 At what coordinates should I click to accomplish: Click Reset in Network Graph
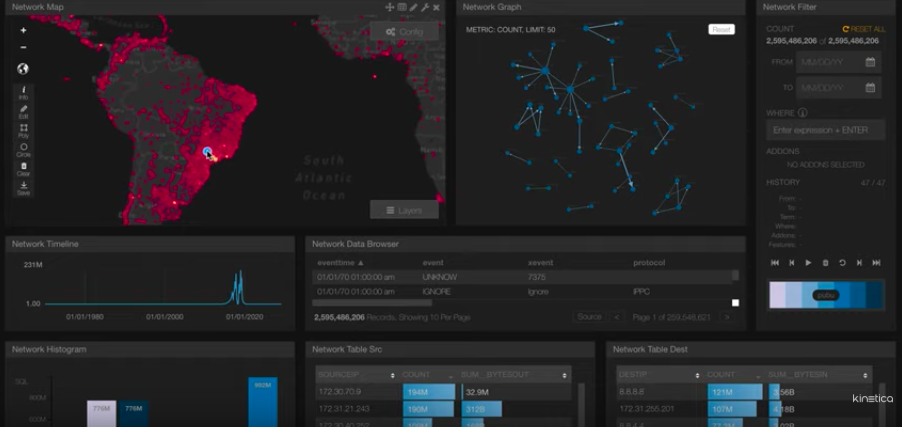(x=721, y=30)
